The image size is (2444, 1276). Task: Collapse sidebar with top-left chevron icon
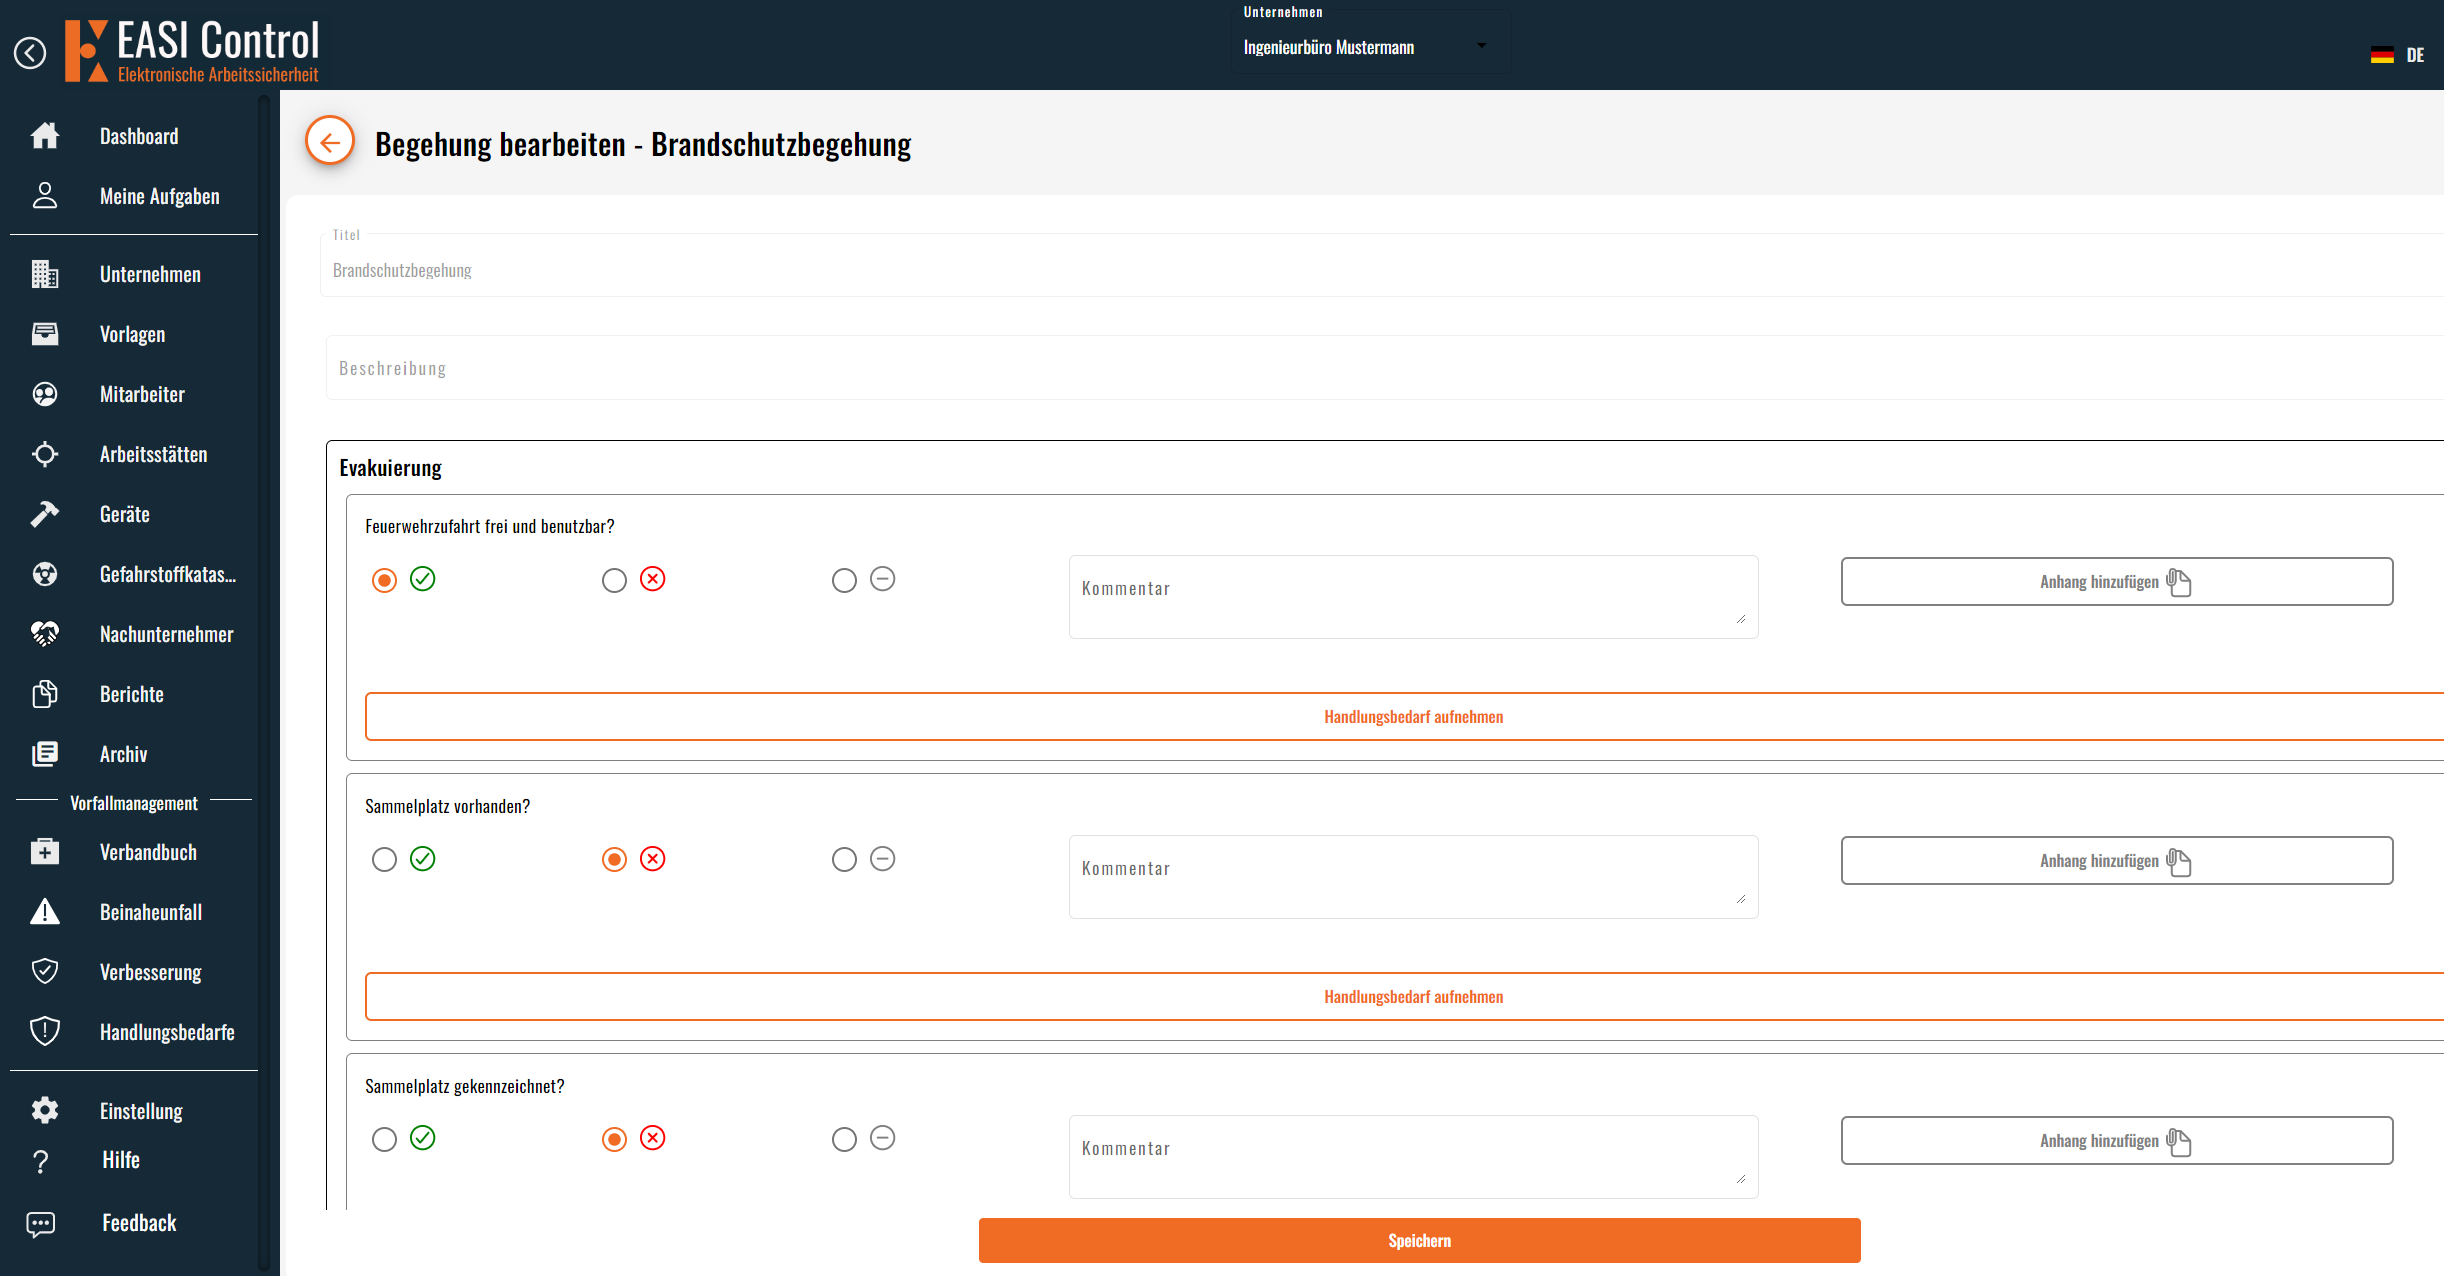30,53
